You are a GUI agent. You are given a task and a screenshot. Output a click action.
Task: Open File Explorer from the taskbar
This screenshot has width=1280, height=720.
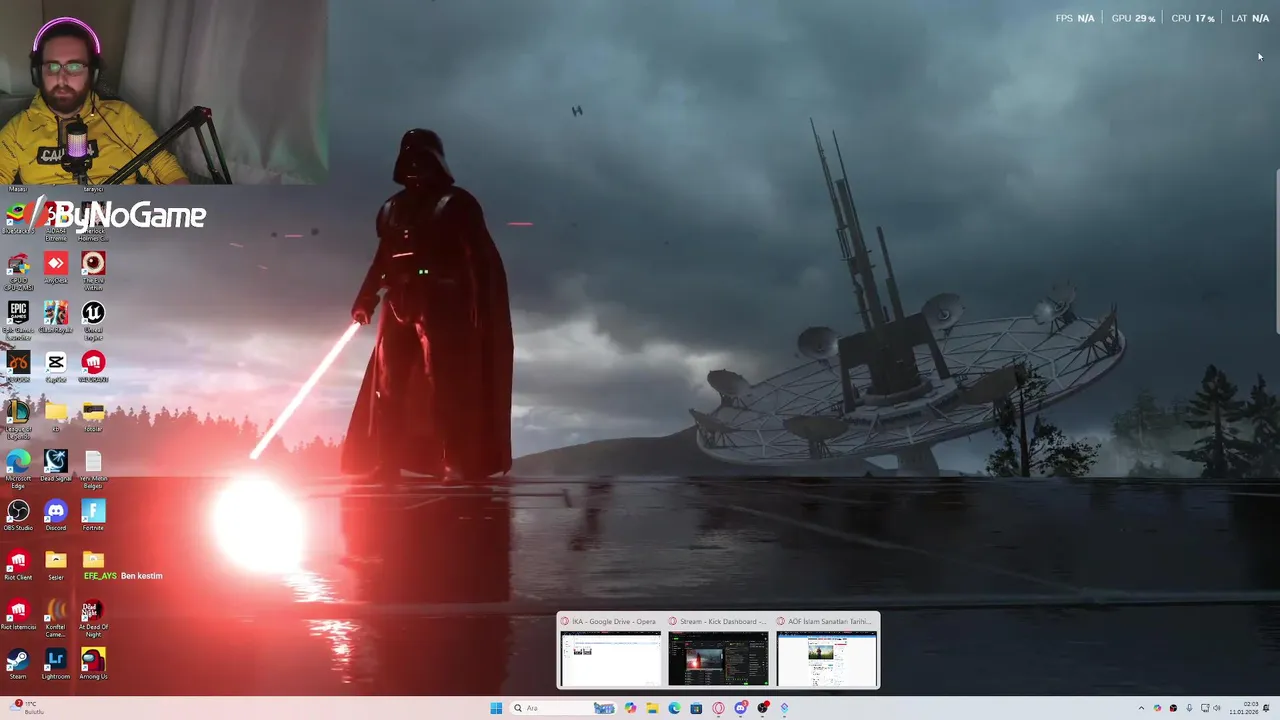pyautogui.click(x=652, y=708)
